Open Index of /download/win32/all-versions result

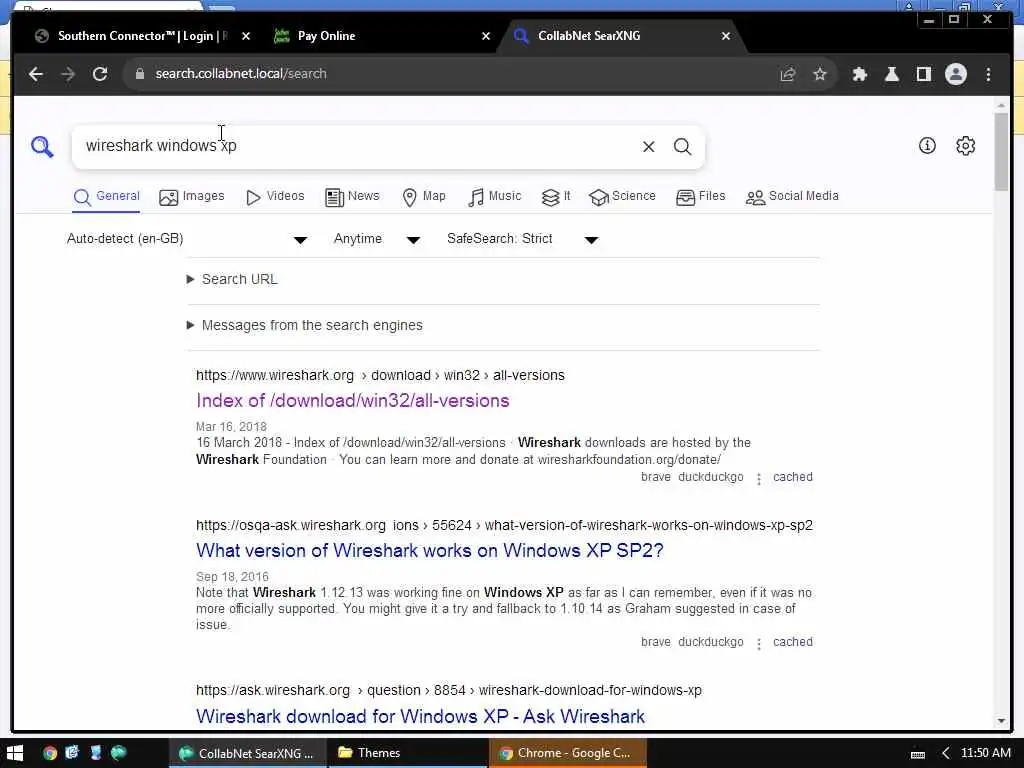click(x=353, y=400)
